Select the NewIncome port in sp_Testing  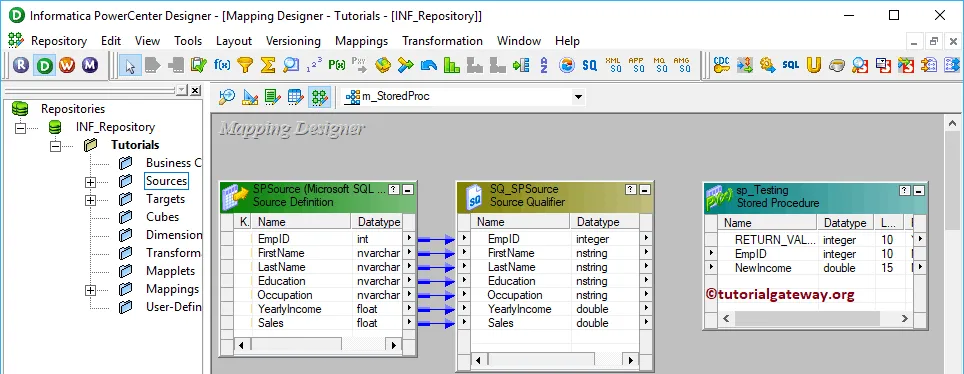[762, 268]
